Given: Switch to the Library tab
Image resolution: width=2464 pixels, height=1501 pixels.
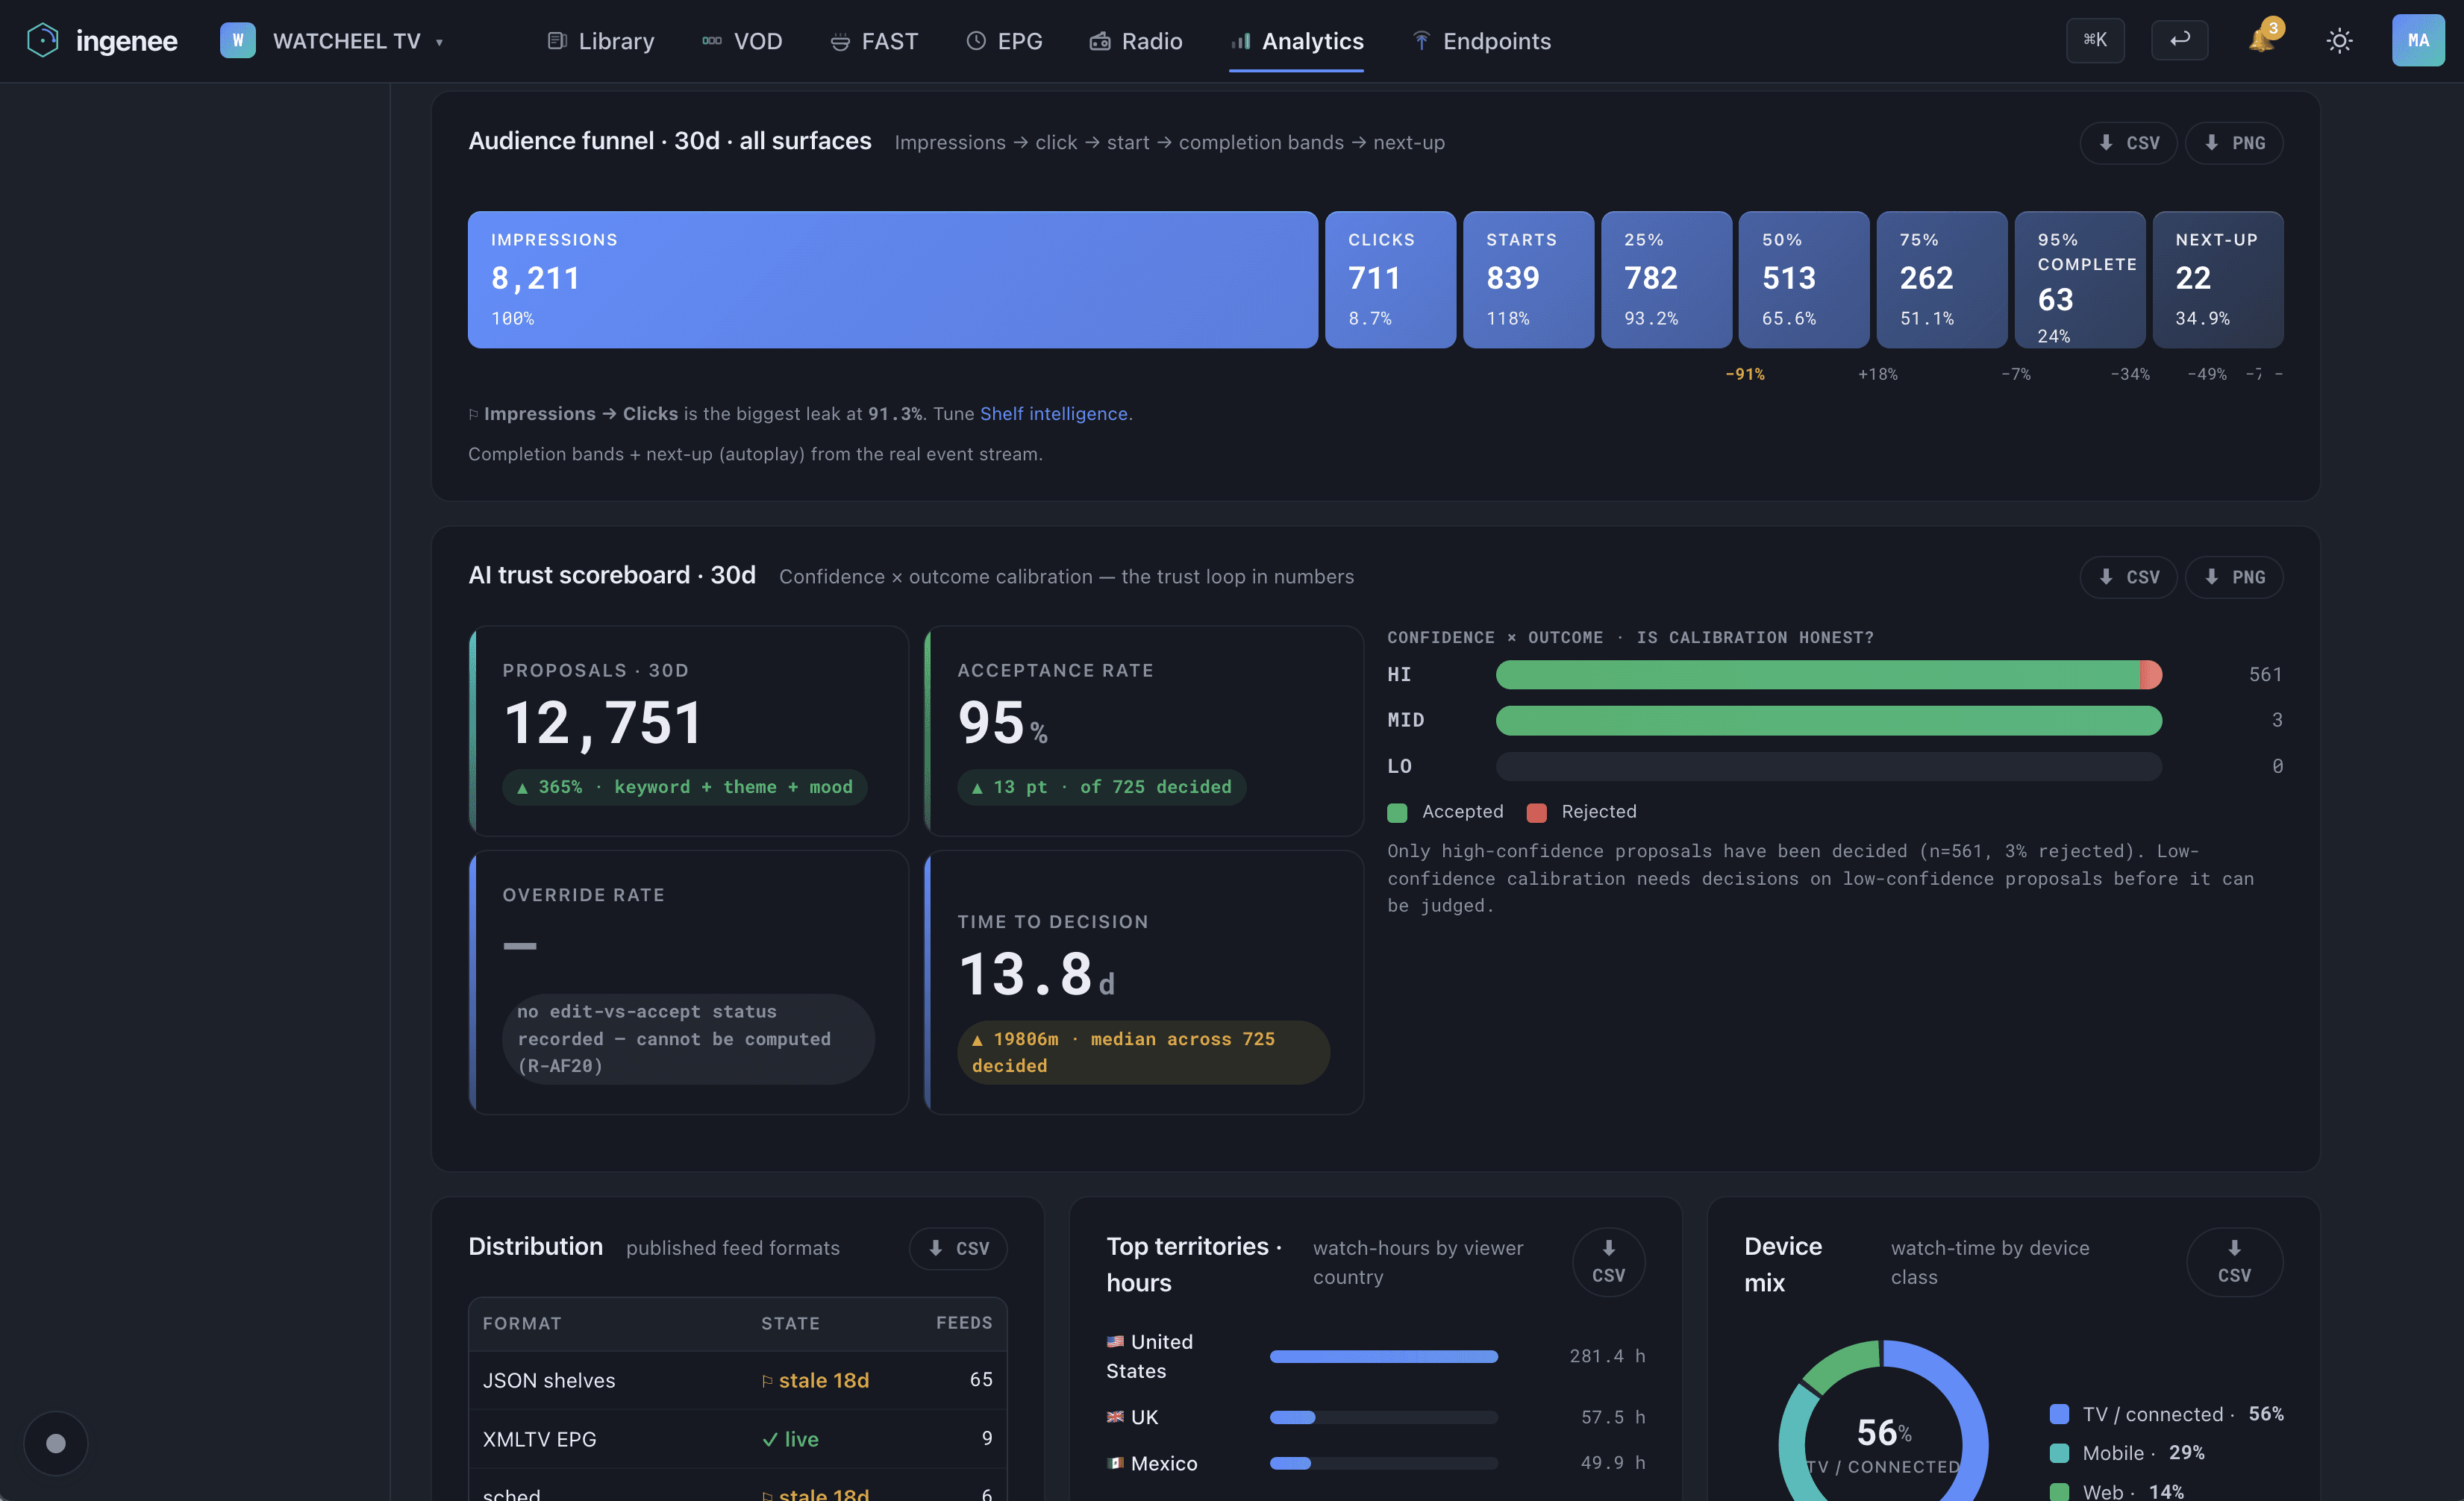Looking at the screenshot, I should coord(601,41).
